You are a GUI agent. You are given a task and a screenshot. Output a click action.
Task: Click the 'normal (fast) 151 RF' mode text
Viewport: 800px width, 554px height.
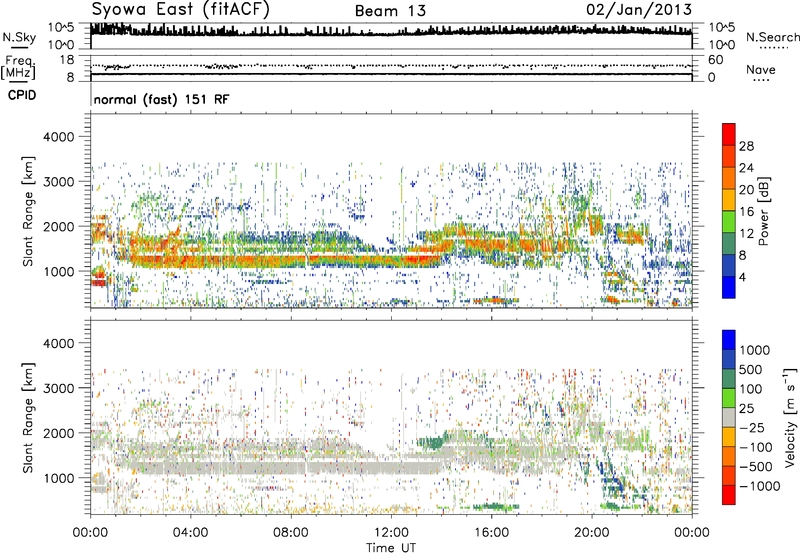tap(162, 99)
